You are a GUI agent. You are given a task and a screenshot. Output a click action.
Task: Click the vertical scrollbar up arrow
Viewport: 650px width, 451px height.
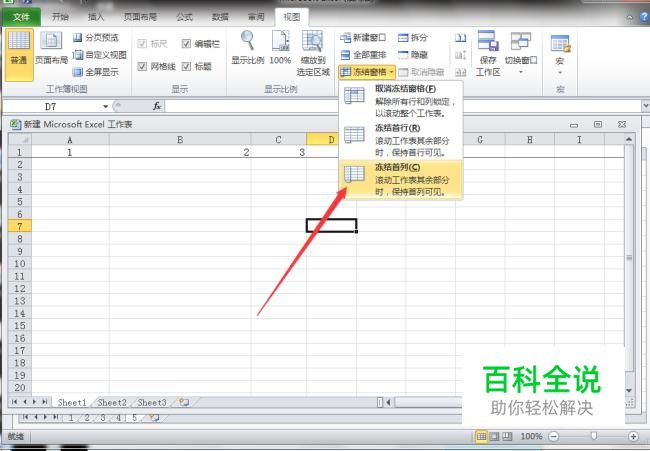[629, 139]
